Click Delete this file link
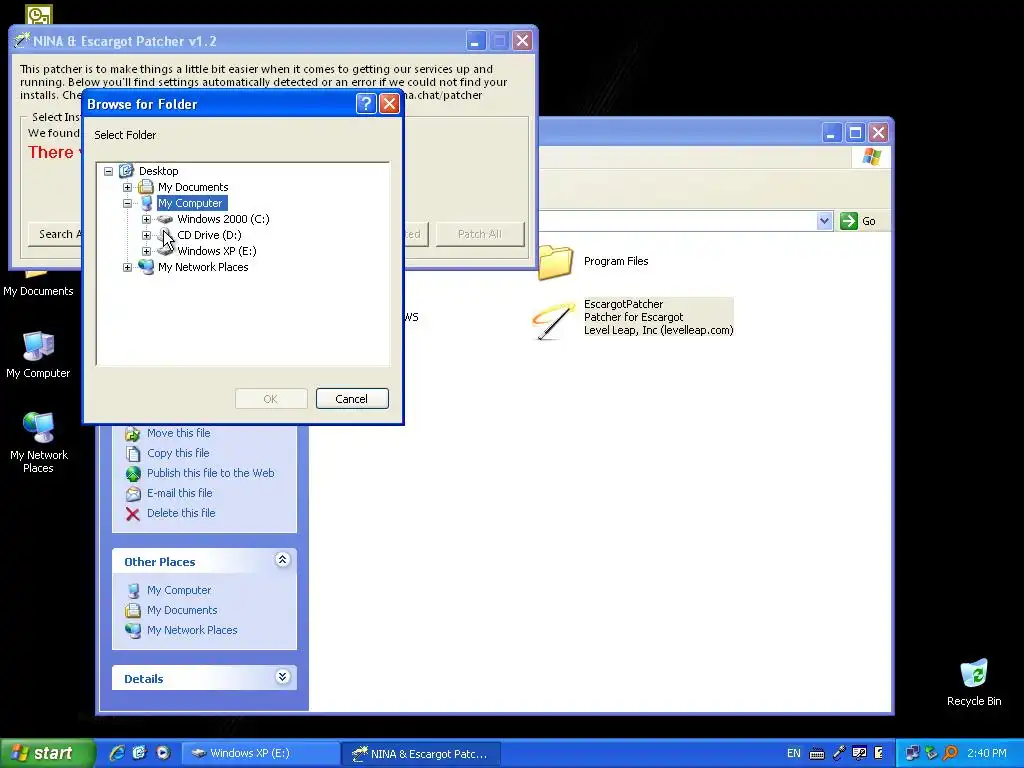Image resolution: width=1024 pixels, height=768 pixels. [181, 513]
